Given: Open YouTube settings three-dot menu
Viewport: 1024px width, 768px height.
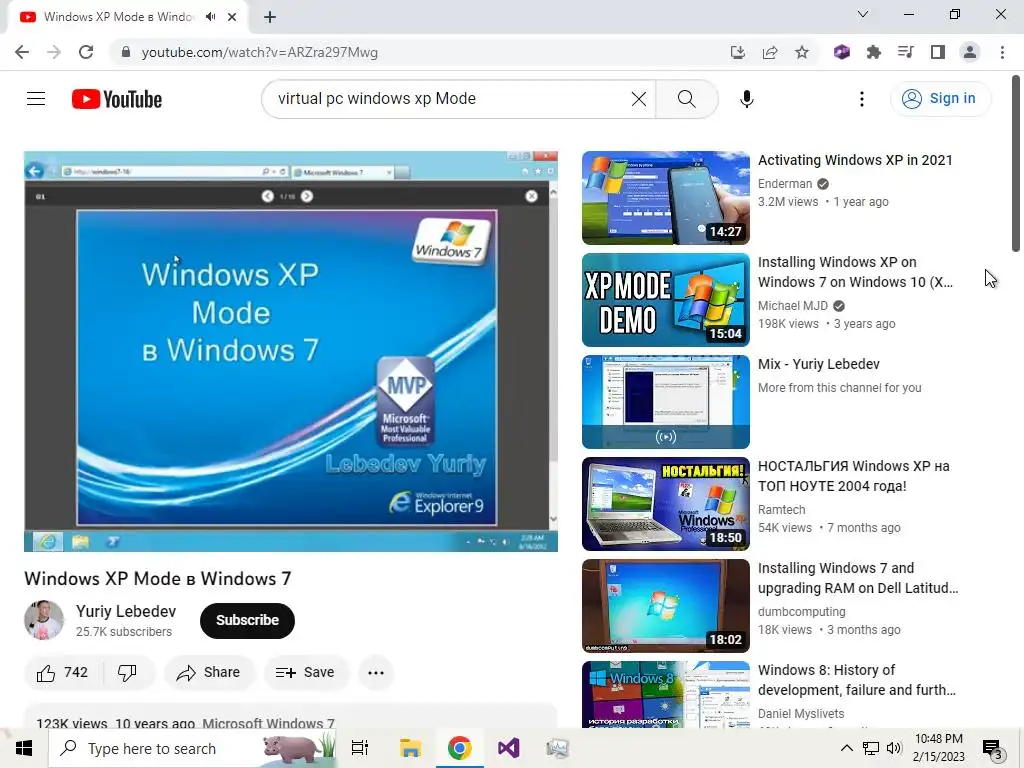Looking at the screenshot, I should tap(861, 99).
